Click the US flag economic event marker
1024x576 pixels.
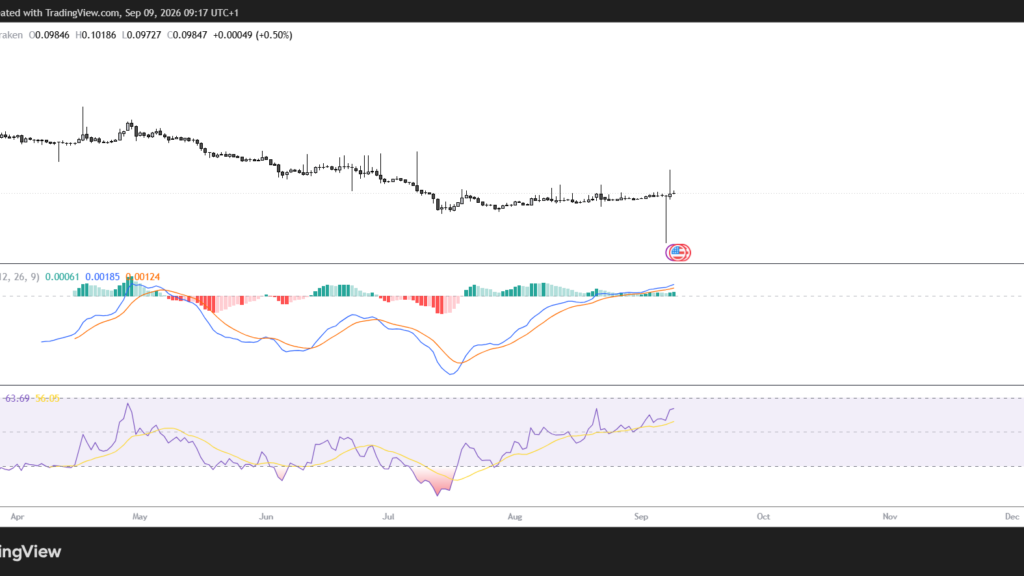(678, 252)
